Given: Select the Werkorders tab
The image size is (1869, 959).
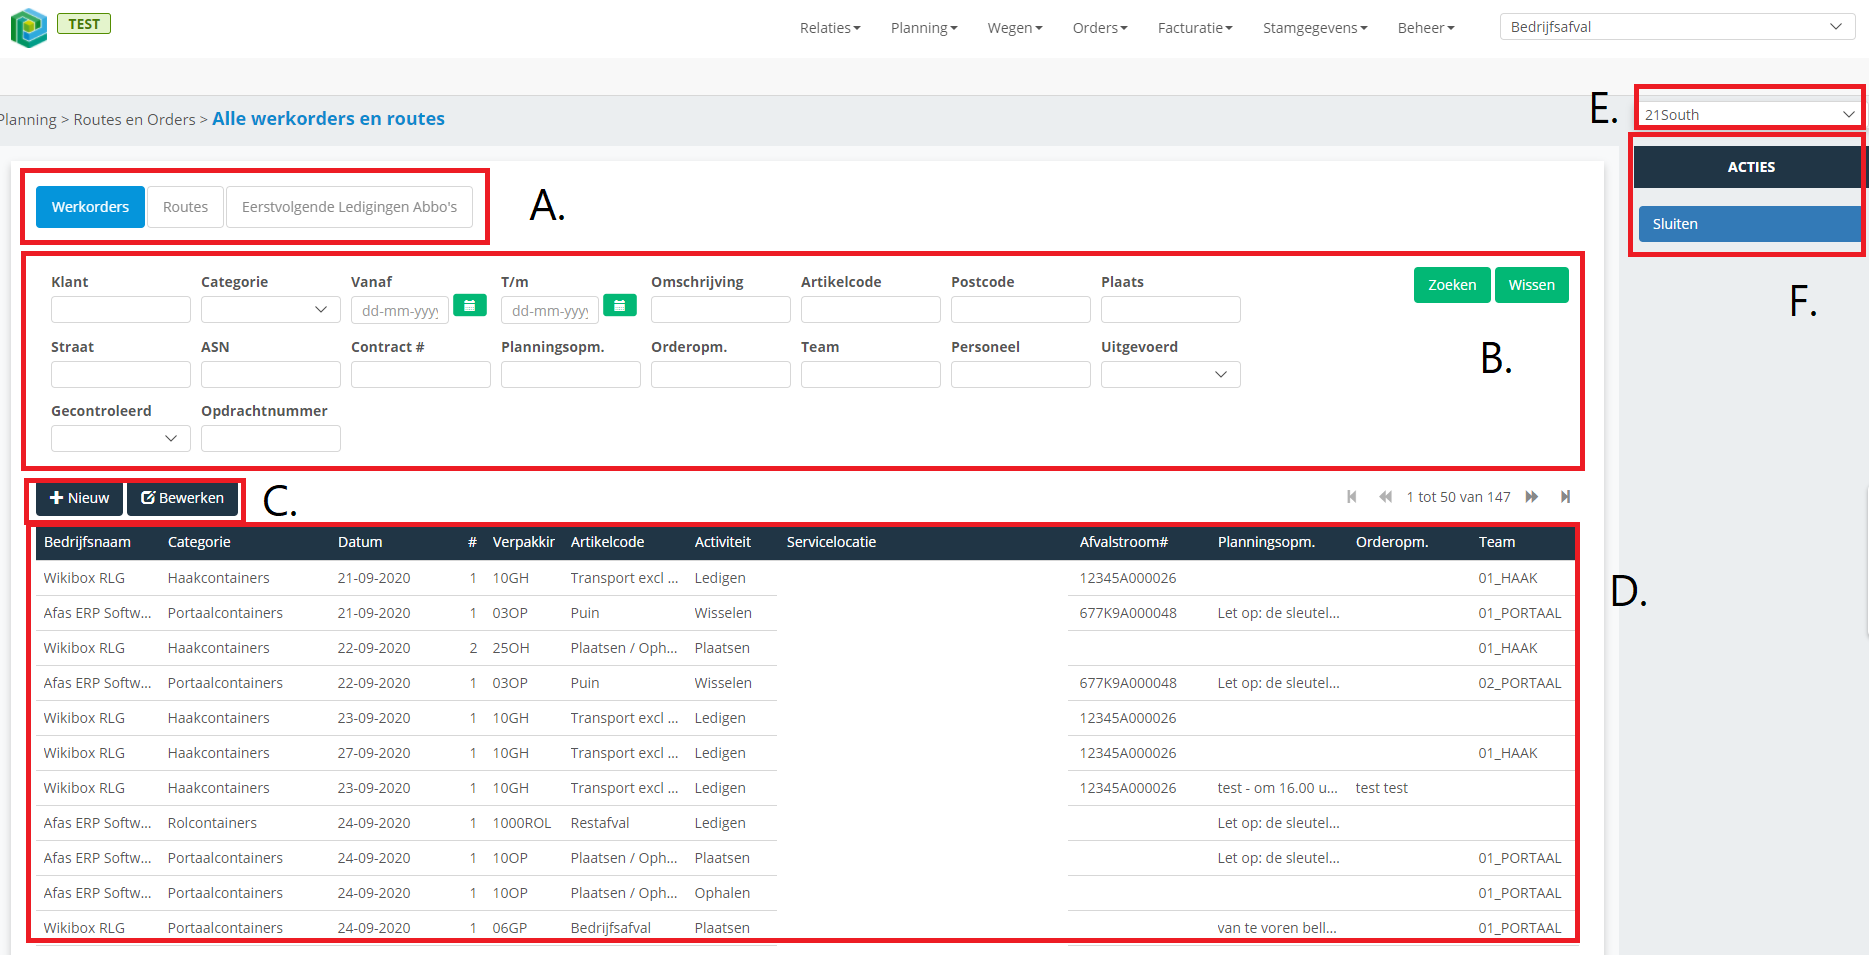Looking at the screenshot, I should click(x=90, y=207).
